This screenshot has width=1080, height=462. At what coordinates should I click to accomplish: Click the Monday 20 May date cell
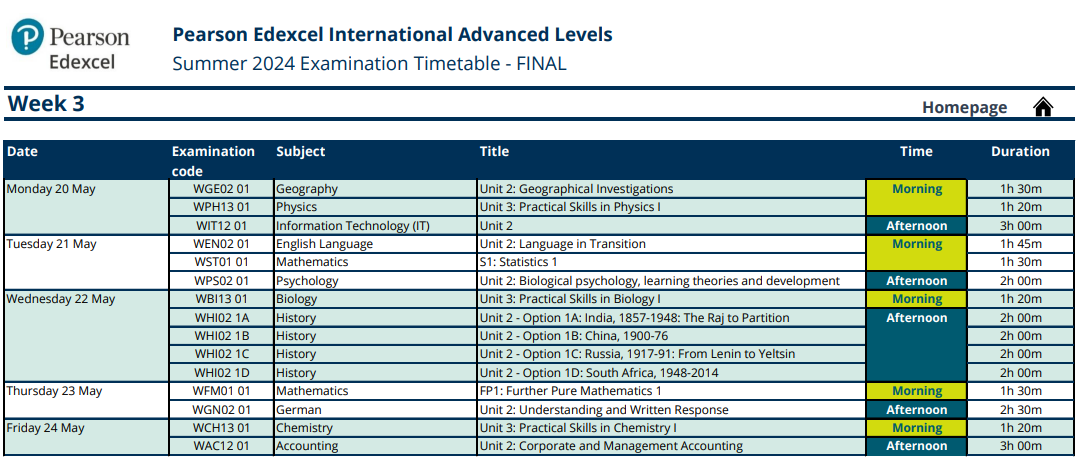(x=50, y=189)
